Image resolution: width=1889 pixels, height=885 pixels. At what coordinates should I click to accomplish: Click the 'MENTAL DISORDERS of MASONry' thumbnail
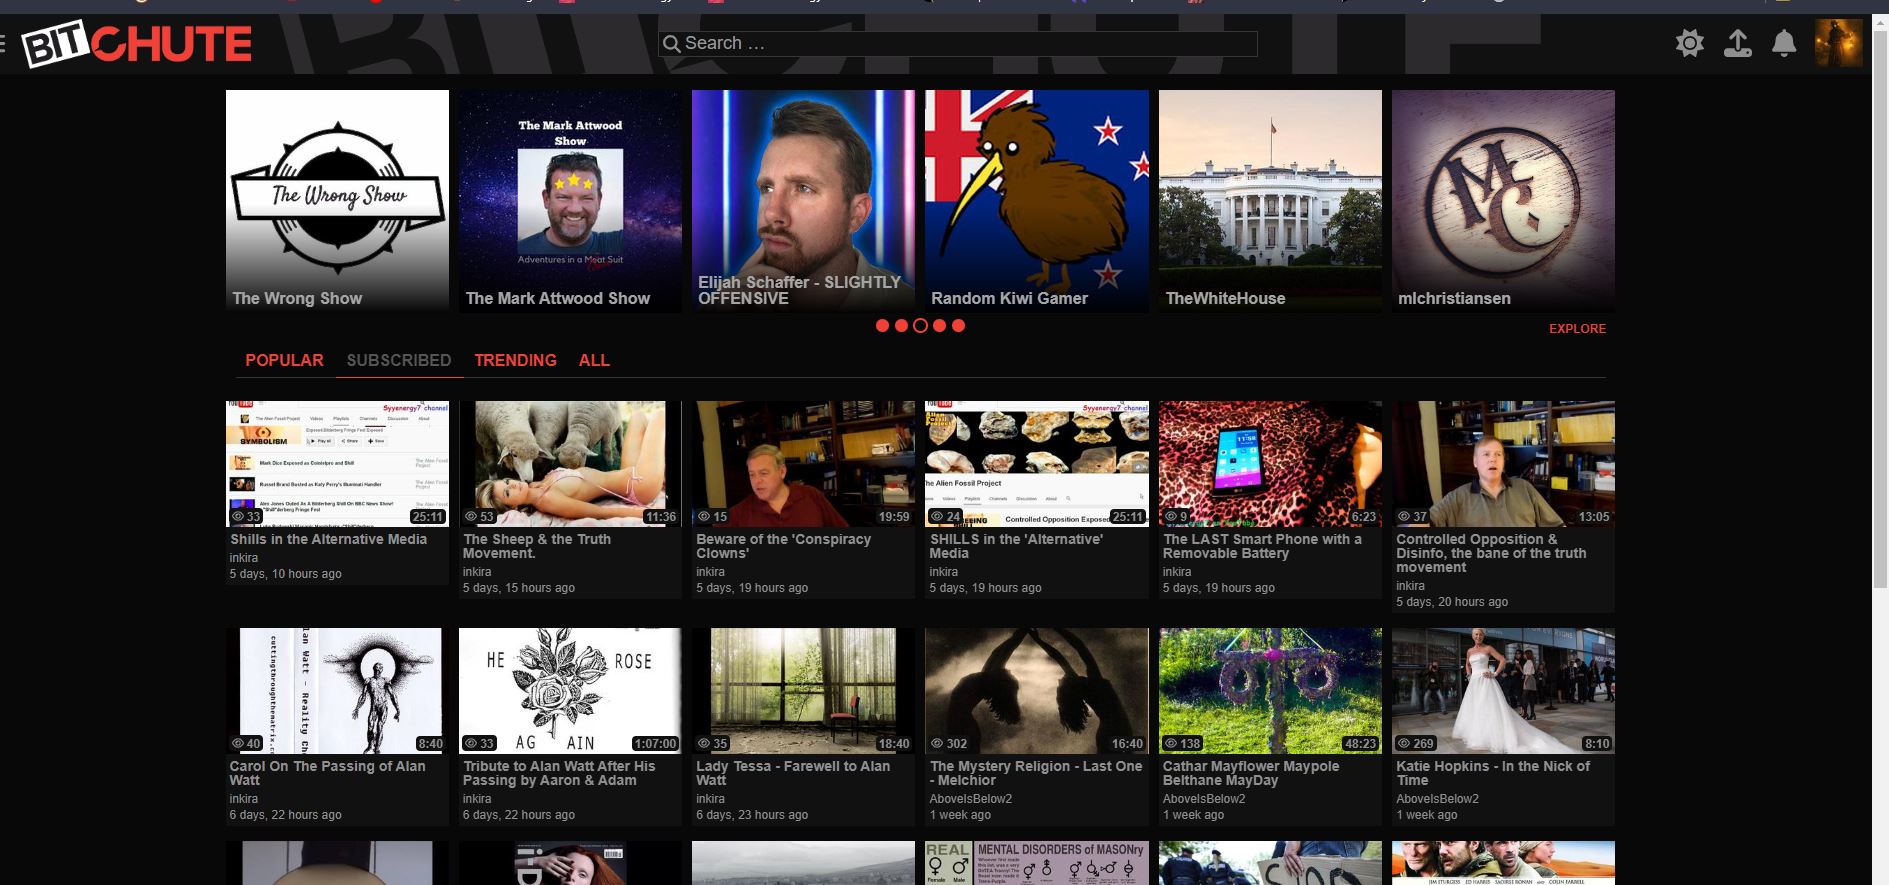tap(1037, 863)
